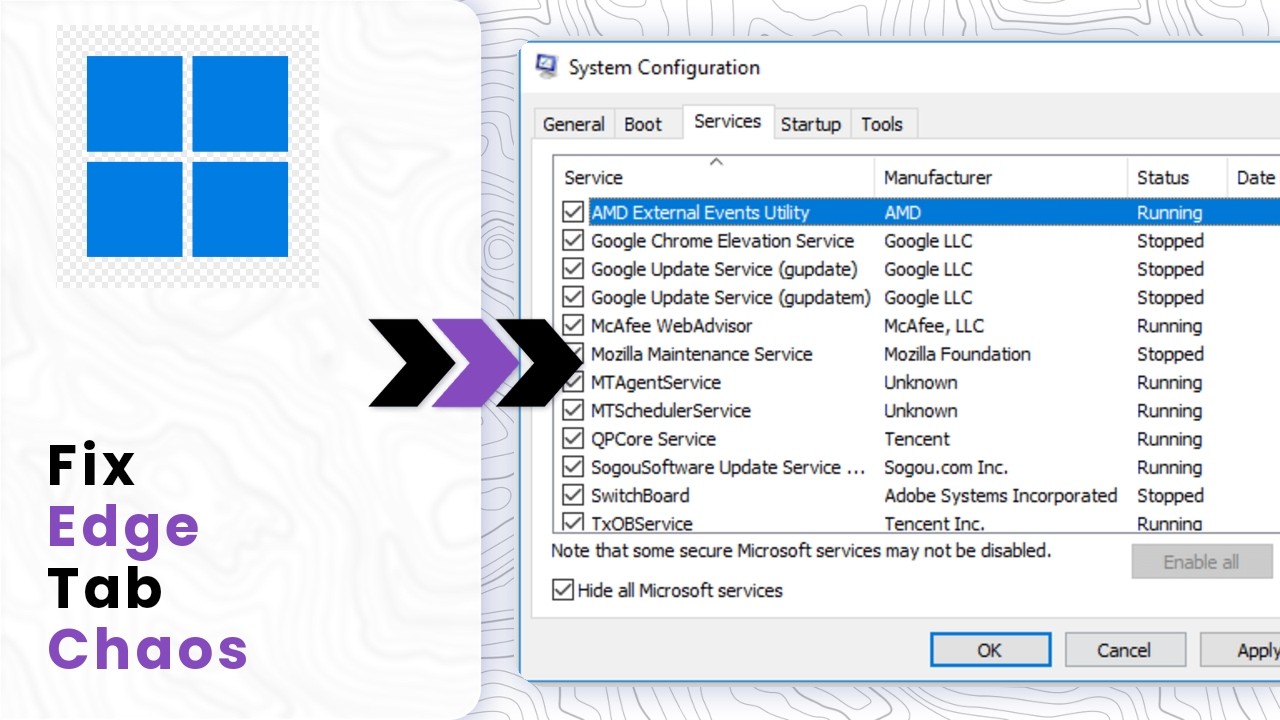Uncheck Google Chrome Elevation Service checkbox
The height and width of the screenshot is (720, 1280).
click(573, 240)
